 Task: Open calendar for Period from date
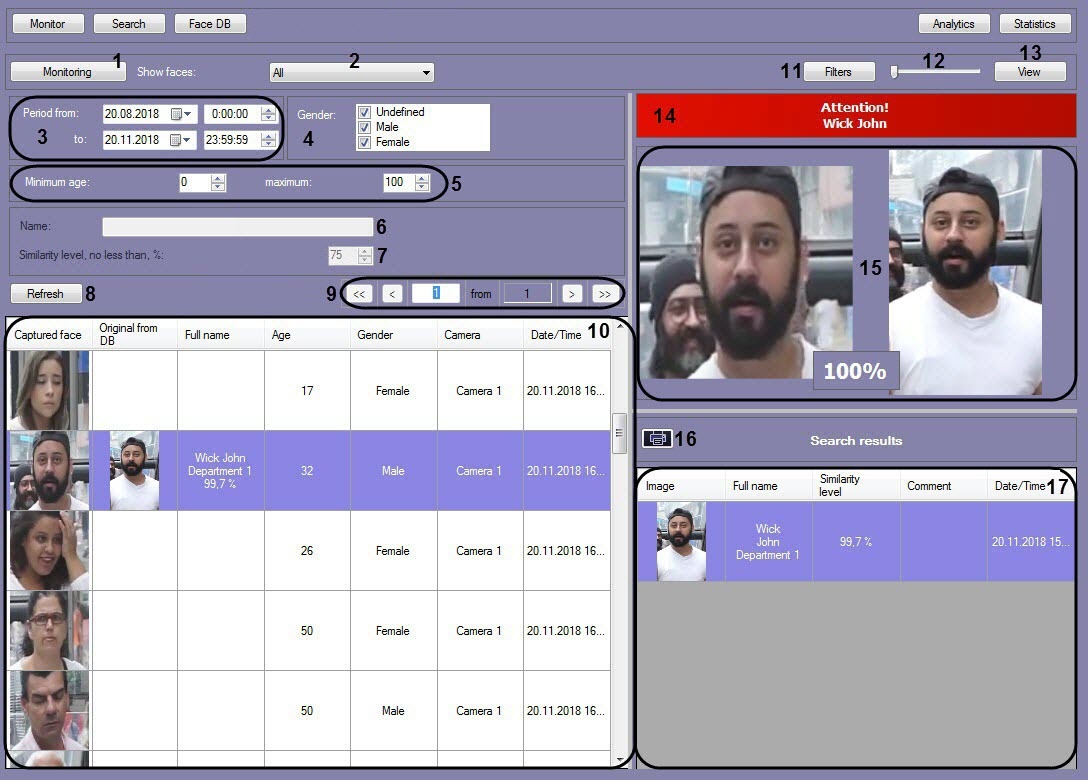coord(180,114)
